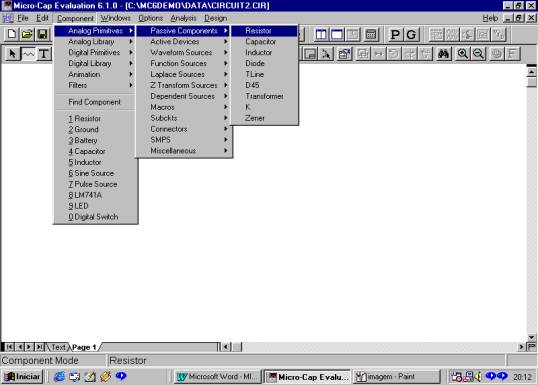Choose Transformer from the submenu
This screenshot has height=385, width=538.
pyautogui.click(x=264, y=96)
